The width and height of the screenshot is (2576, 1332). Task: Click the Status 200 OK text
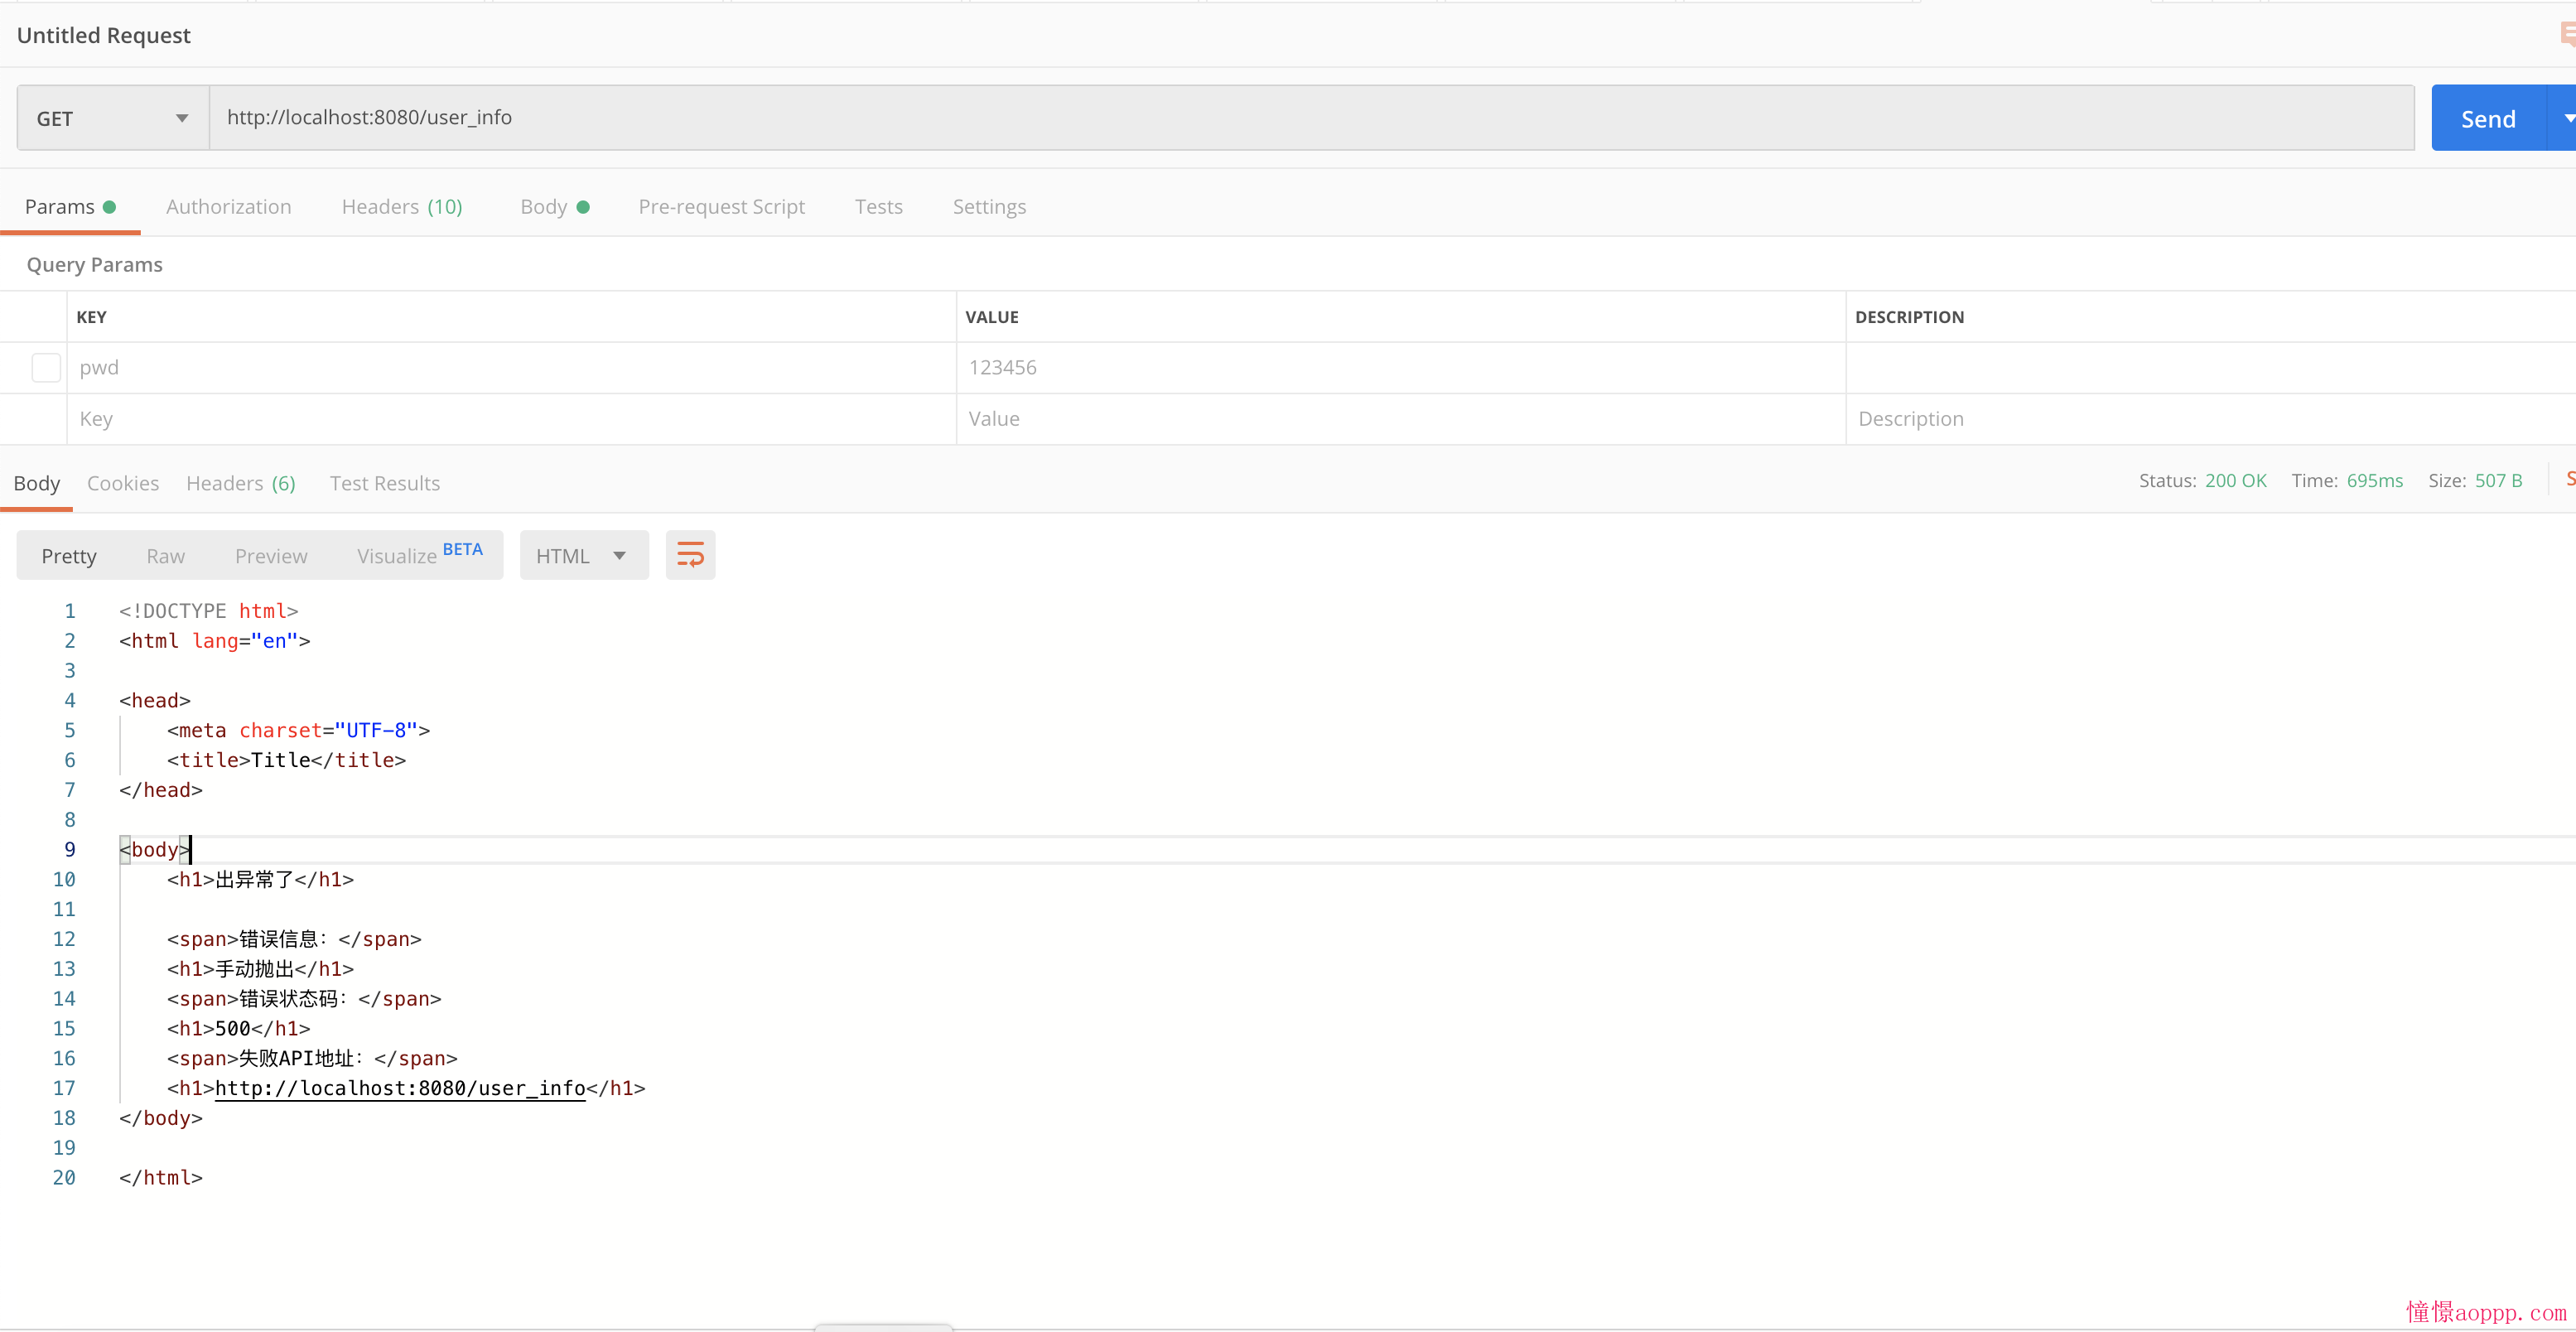[x=2203, y=481]
